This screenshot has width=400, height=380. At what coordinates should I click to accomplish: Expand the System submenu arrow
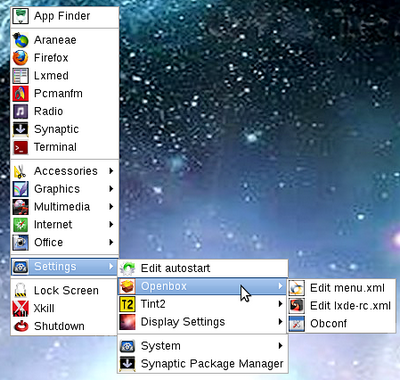281,346
